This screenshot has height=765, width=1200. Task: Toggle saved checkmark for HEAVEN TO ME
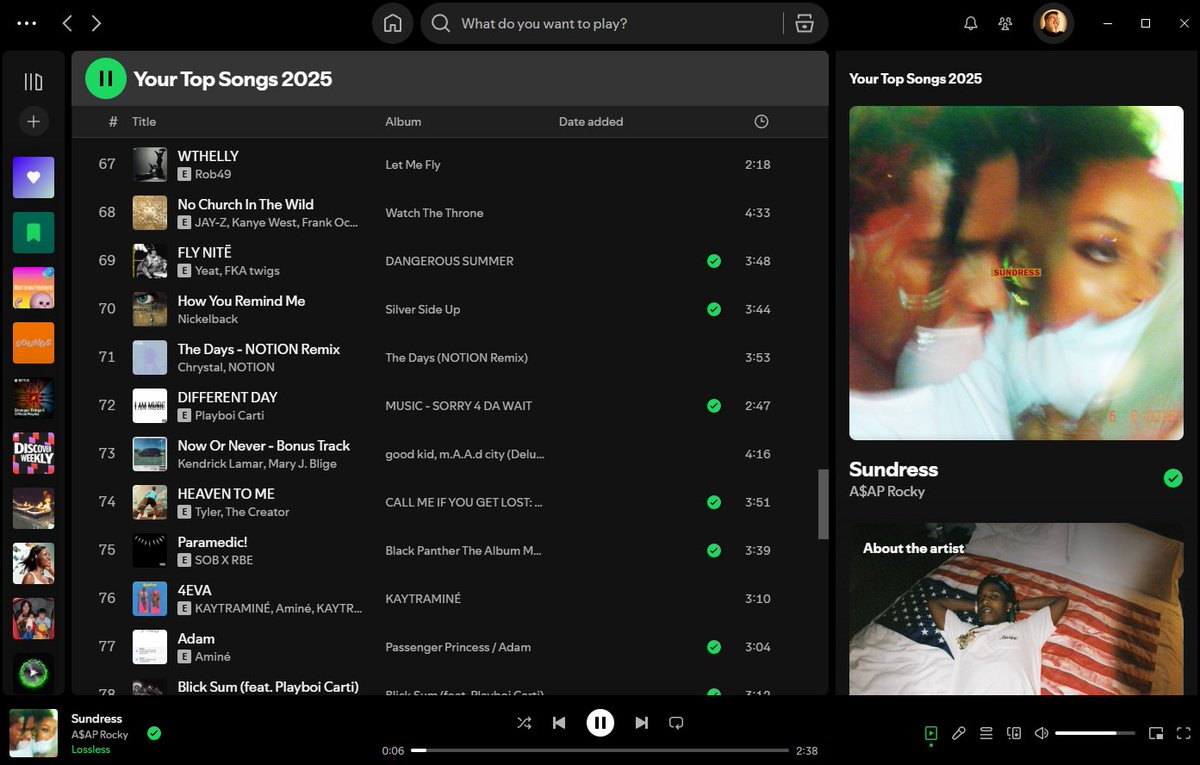[713, 502]
